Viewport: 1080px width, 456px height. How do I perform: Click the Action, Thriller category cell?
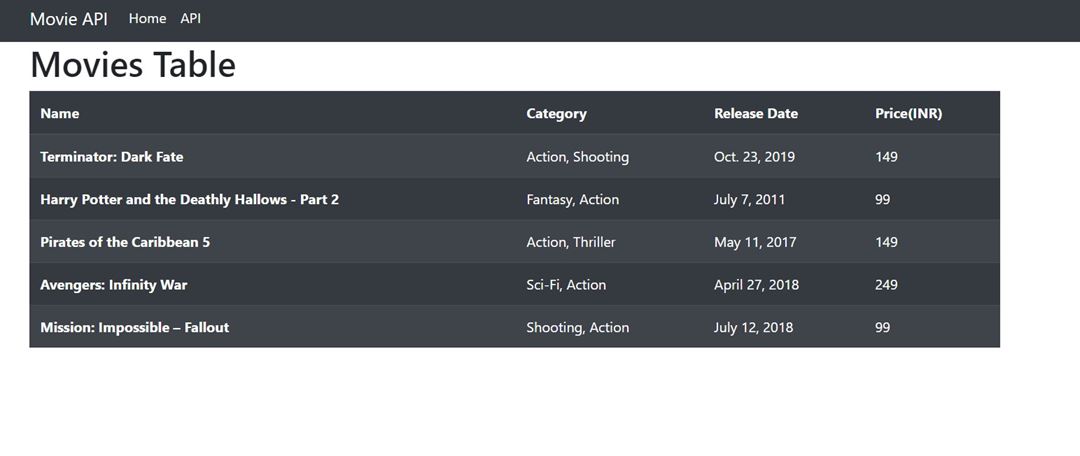(571, 242)
